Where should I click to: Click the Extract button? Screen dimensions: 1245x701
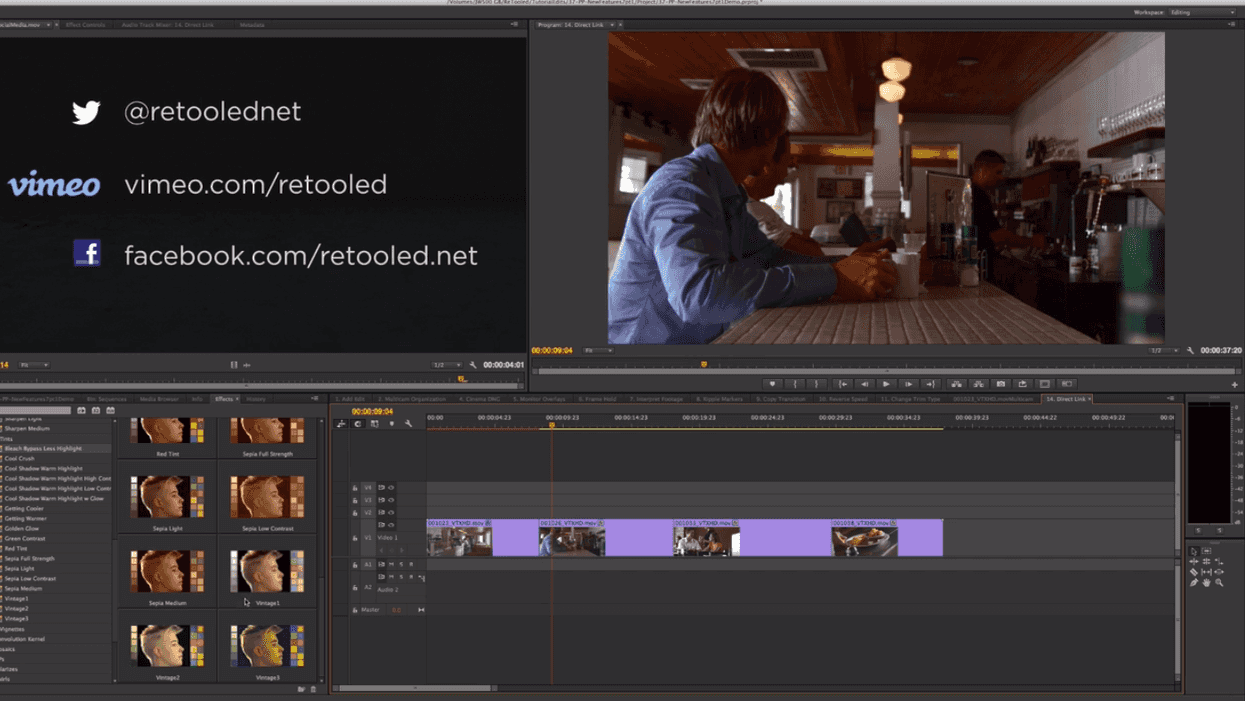click(978, 384)
